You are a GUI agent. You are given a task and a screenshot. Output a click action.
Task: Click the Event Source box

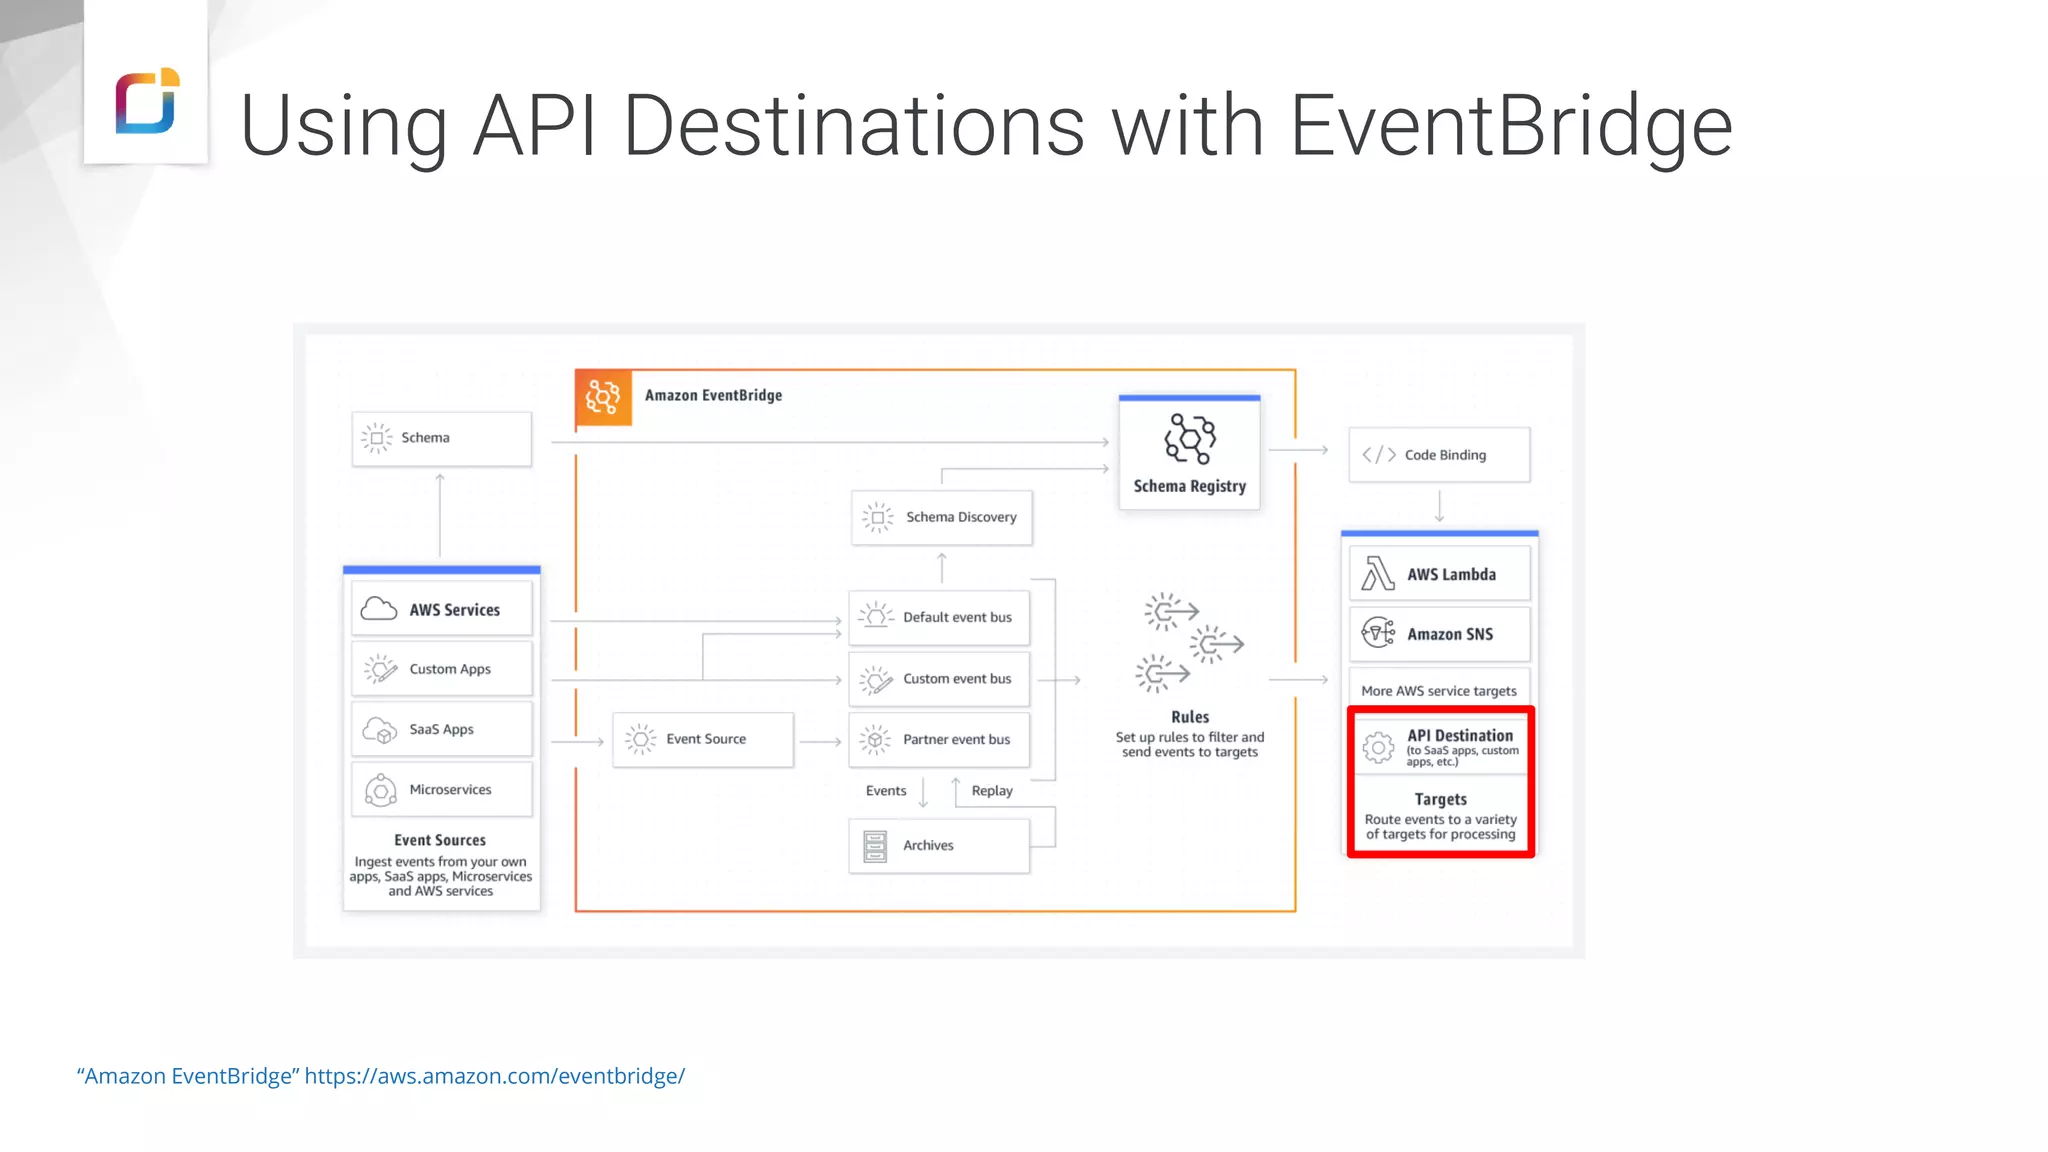coord(703,739)
